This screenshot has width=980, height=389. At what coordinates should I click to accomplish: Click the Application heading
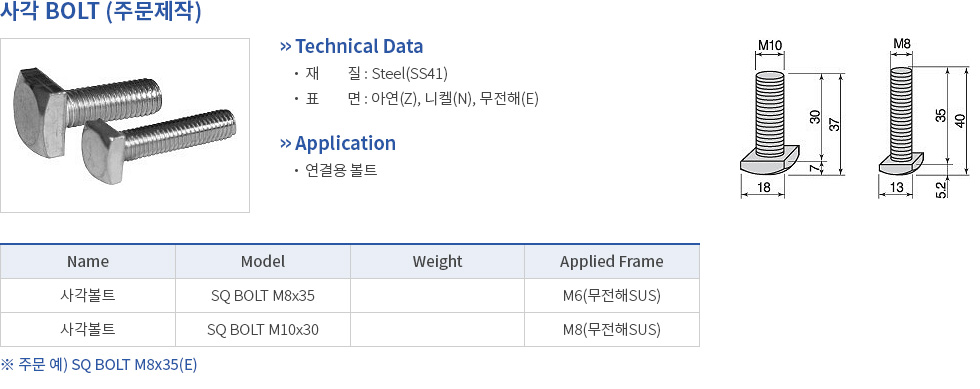tap(345, 143)
